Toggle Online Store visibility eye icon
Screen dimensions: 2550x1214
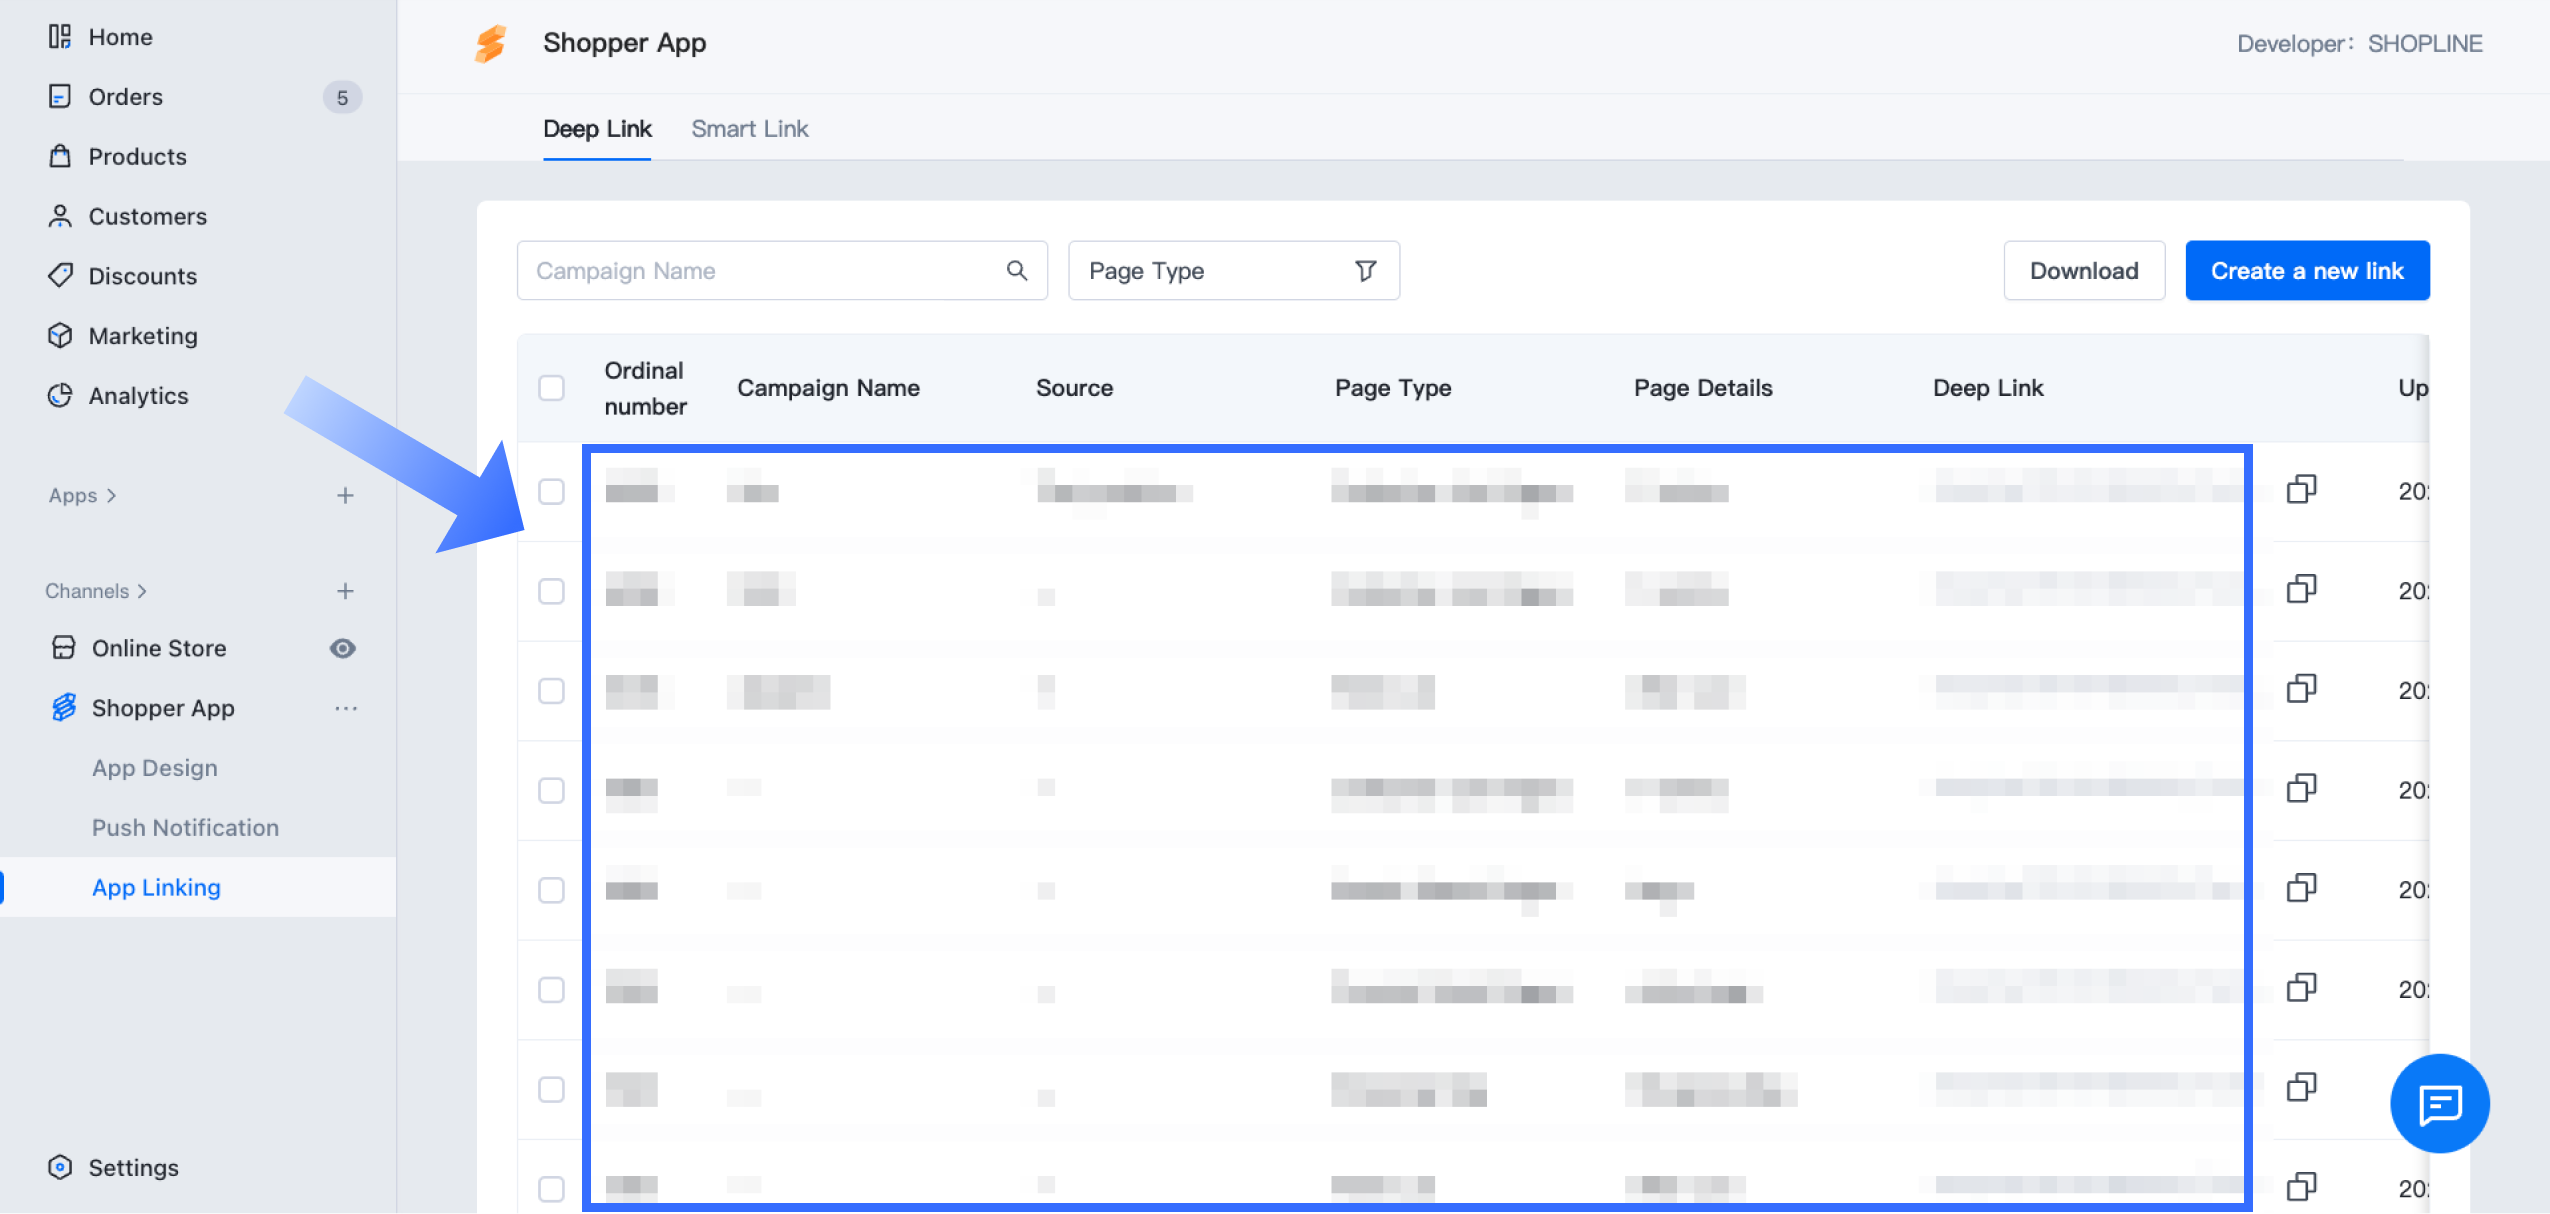(342, 648)
